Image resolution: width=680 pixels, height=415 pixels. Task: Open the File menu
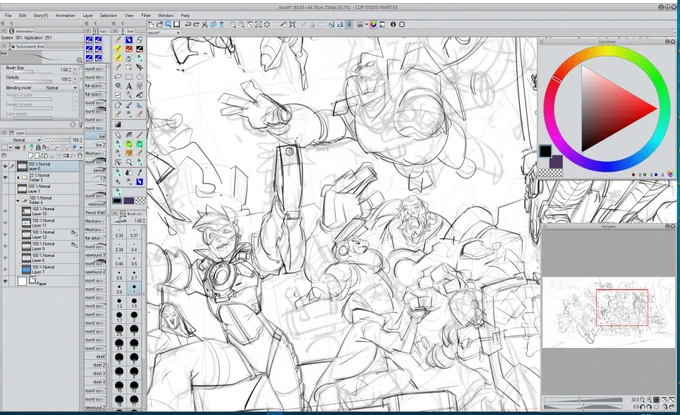tap(8, 15)
